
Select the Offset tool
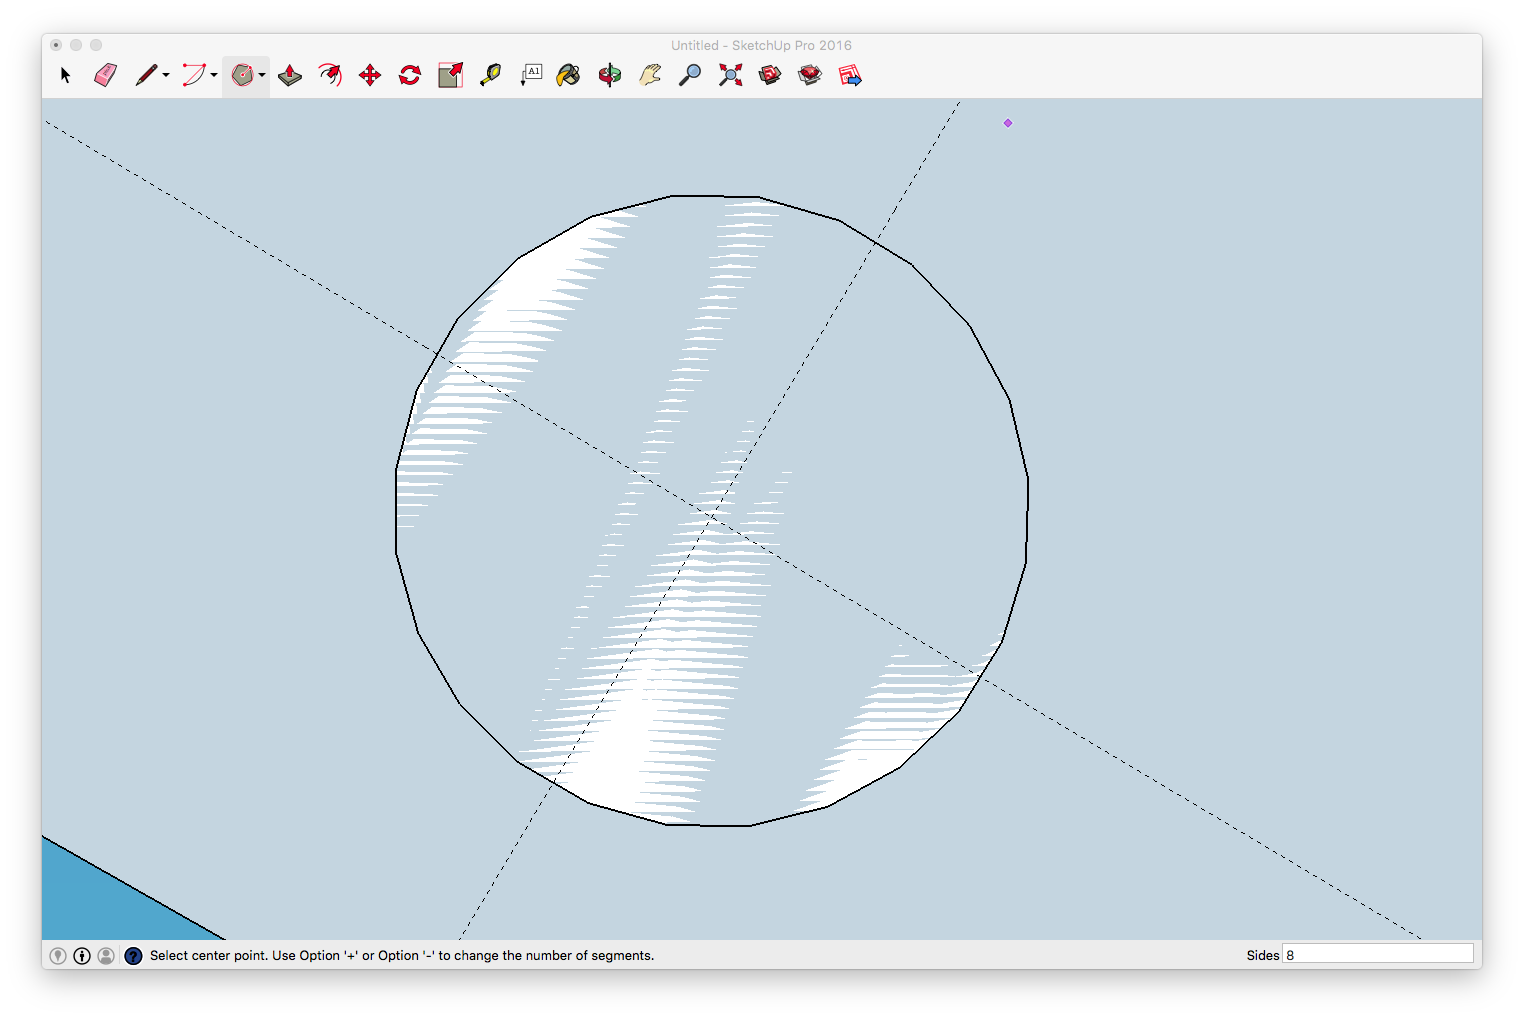[330, 75]
